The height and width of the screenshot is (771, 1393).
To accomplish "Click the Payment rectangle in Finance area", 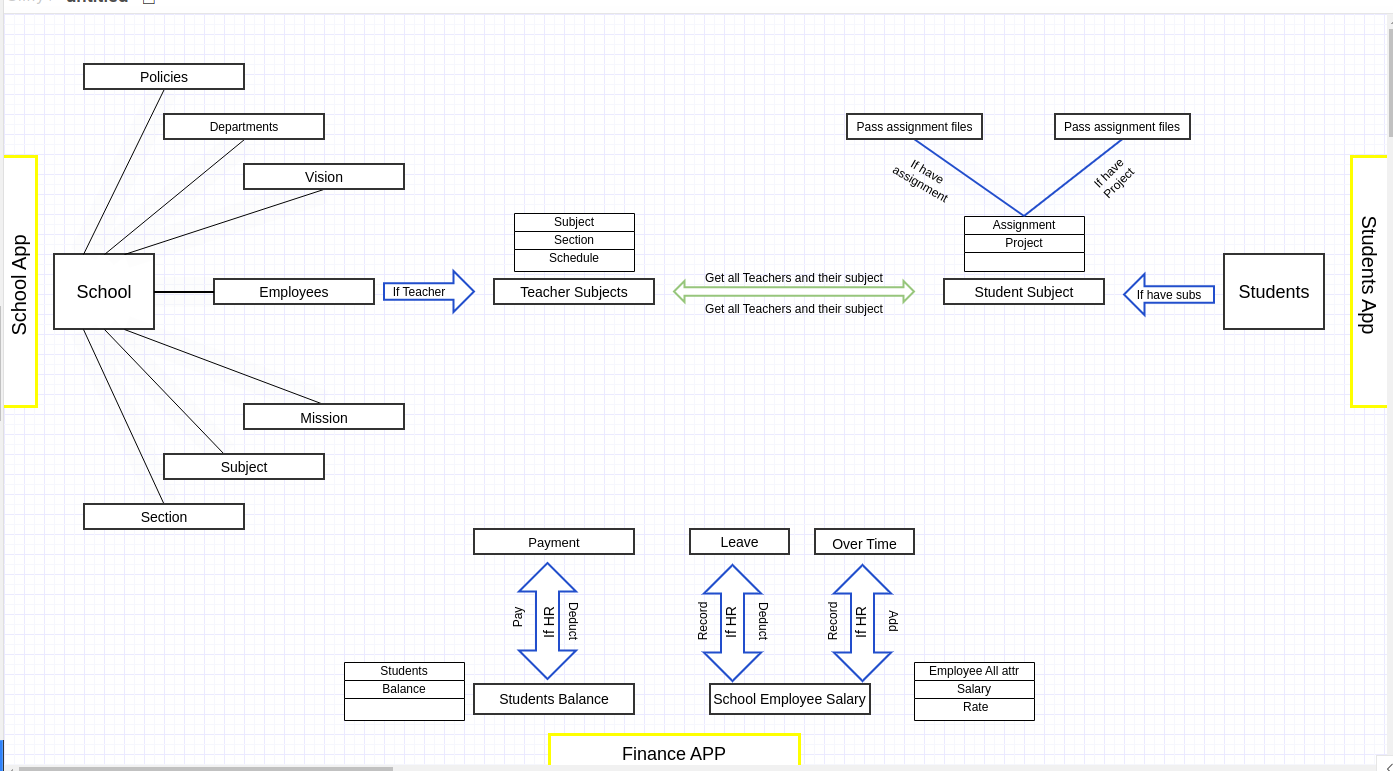I will [x=553, y=541].
